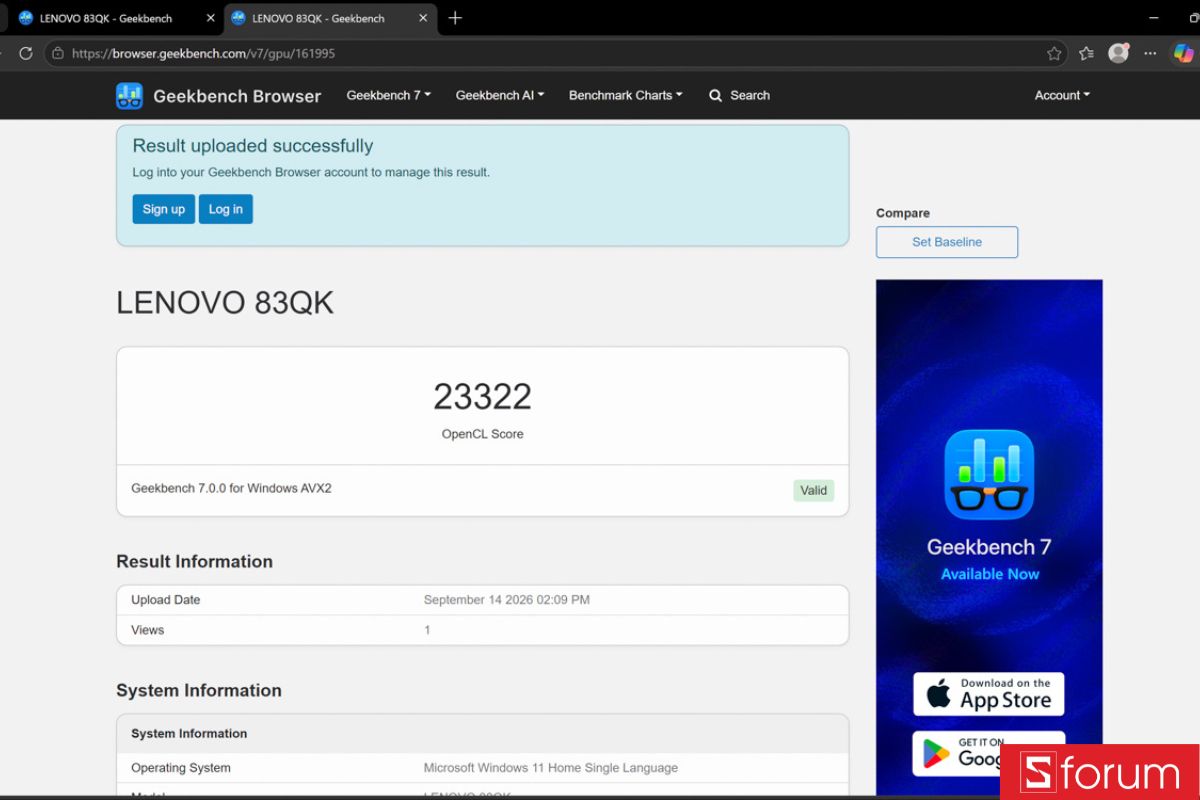Select the second LENOVO 83QK tab

point(330,18)
